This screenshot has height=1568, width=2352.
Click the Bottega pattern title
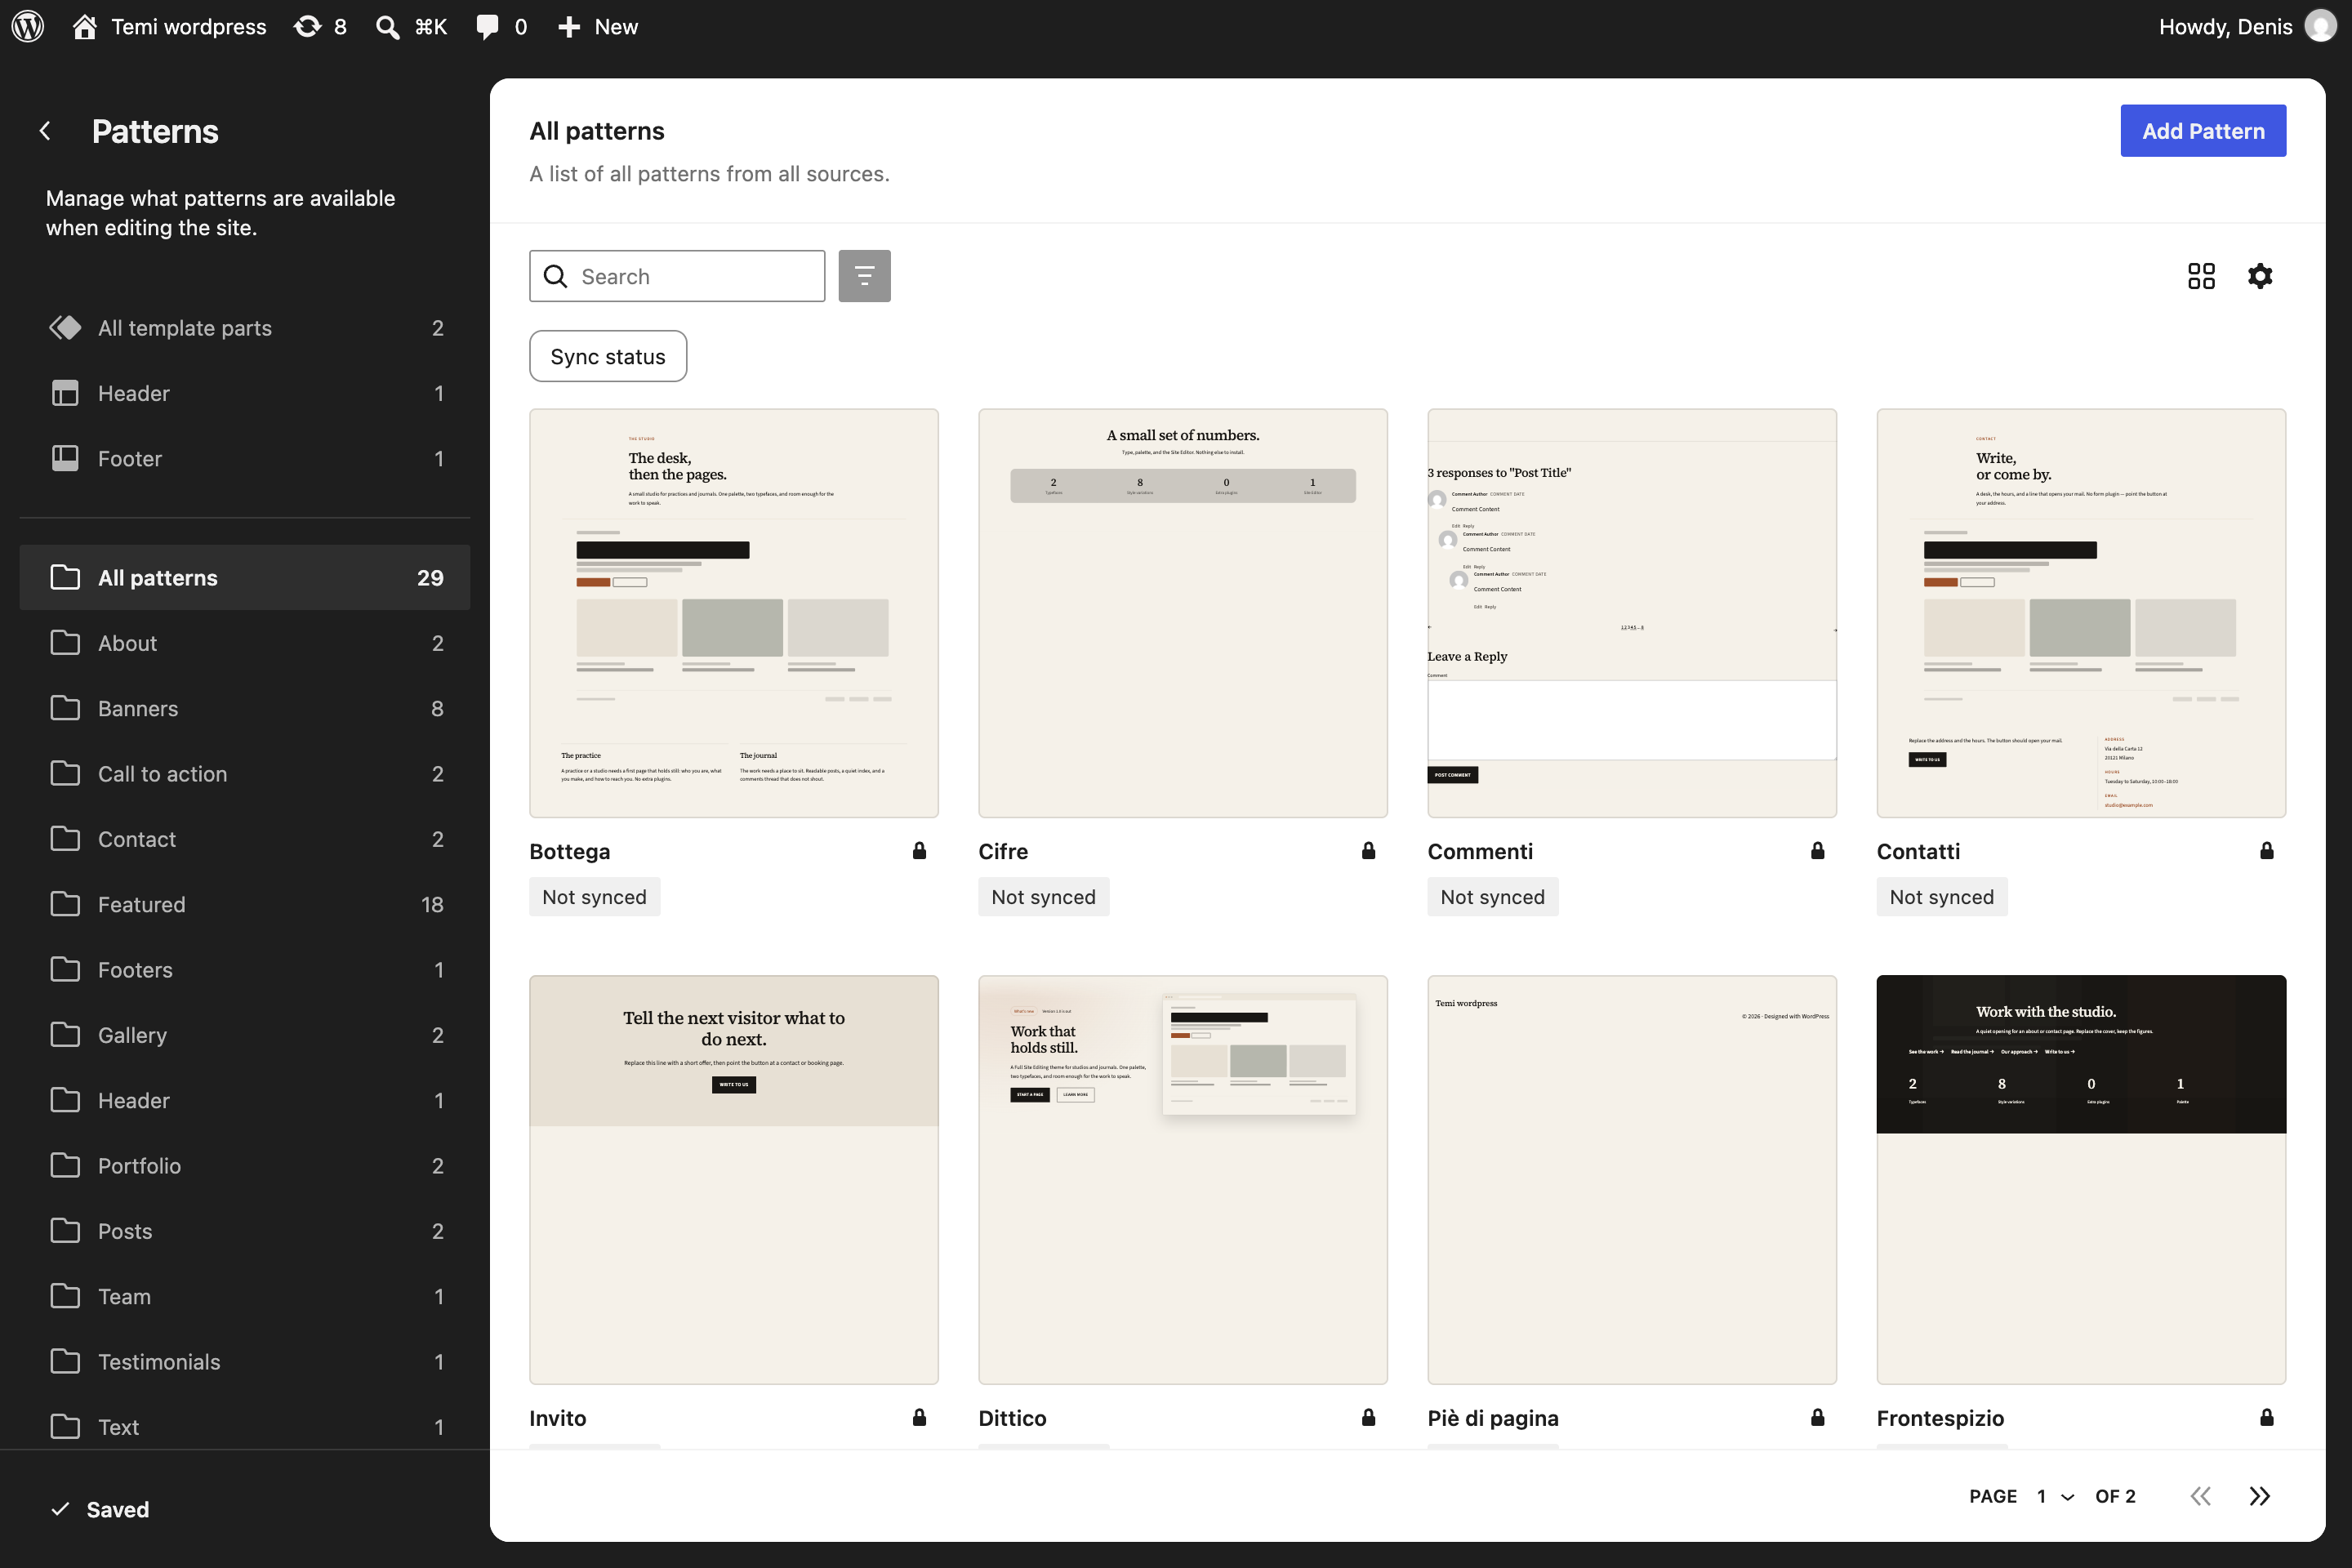point(570,851)
